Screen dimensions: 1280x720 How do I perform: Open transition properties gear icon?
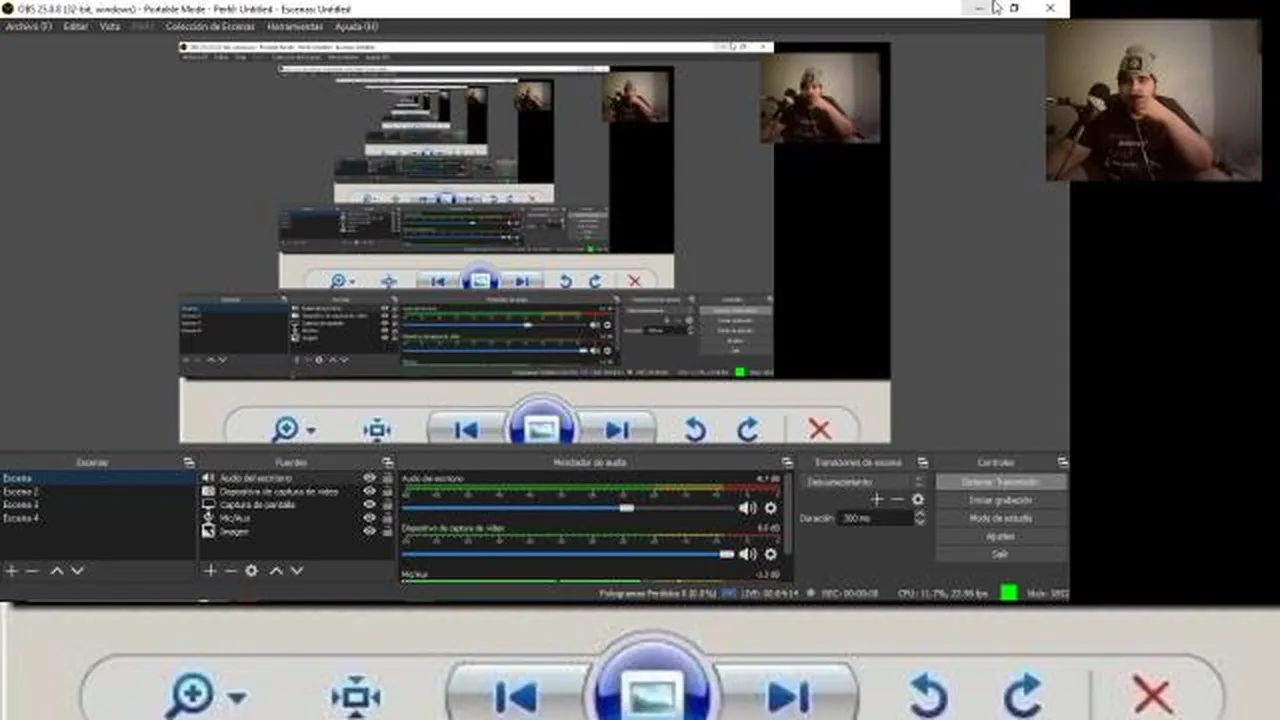917,499
